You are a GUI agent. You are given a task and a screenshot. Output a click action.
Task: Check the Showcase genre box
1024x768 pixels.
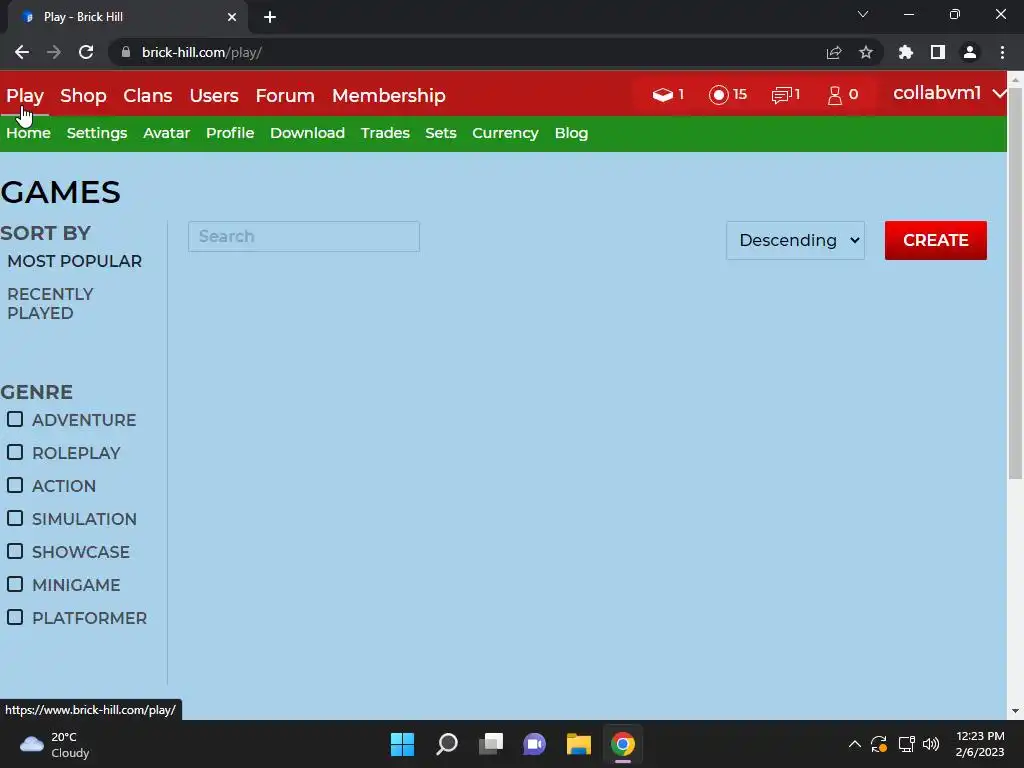(15, 551)
